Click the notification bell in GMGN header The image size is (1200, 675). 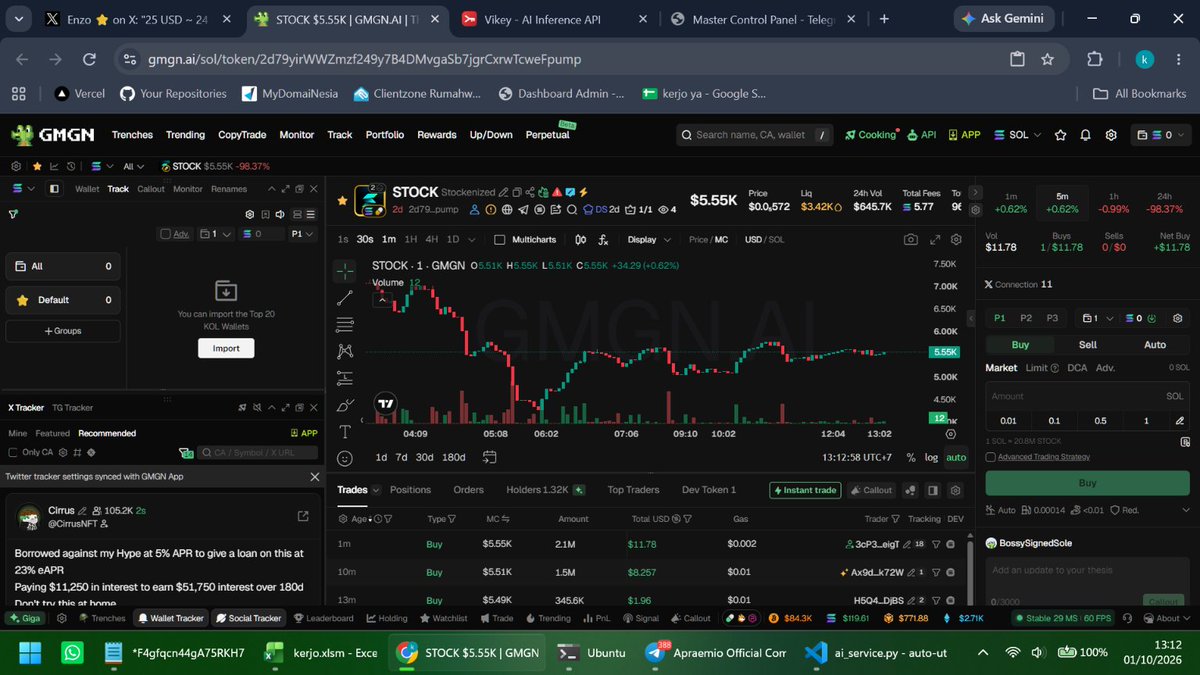(1085, 135)
